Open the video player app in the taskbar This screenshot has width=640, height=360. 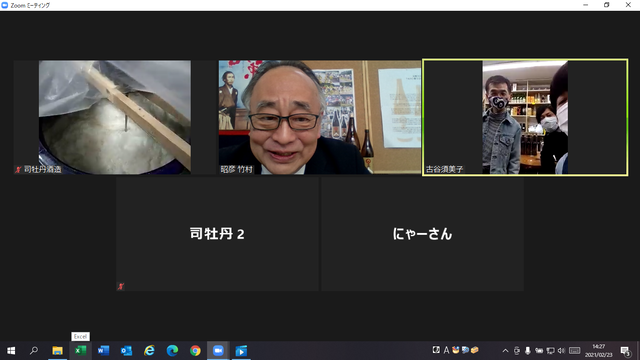241,351
